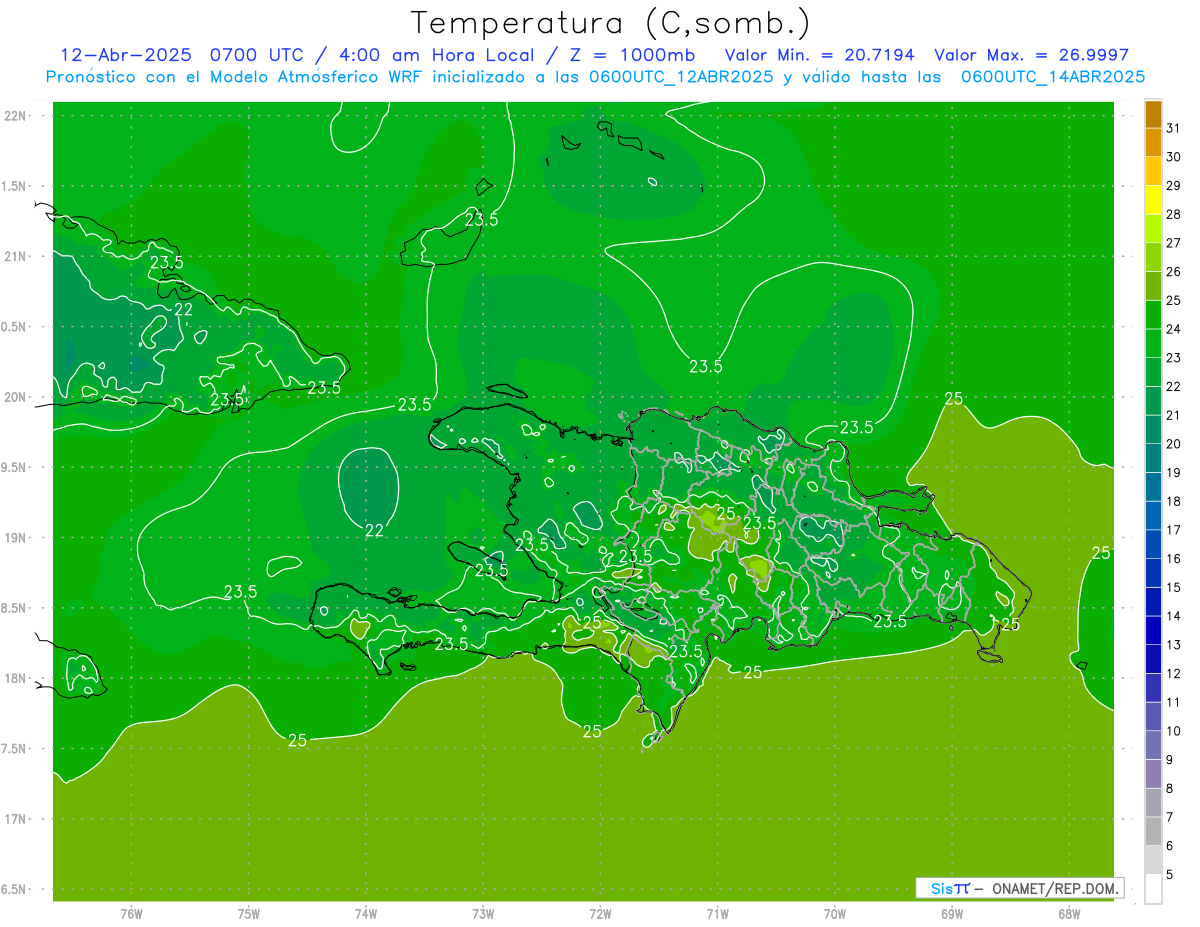This screenshot has height=927, width=1200.
Task: Click the '68W' longitude axis label
Action: coord(1069,914)
